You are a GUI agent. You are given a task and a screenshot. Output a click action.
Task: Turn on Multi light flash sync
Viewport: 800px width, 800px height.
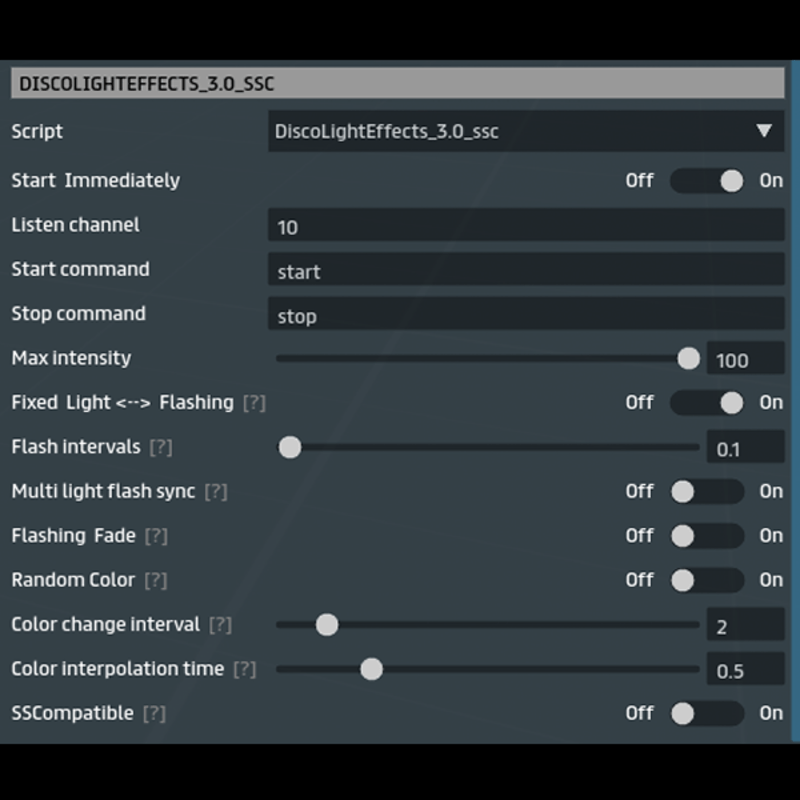pyautogui.click(x=706, y=491)
